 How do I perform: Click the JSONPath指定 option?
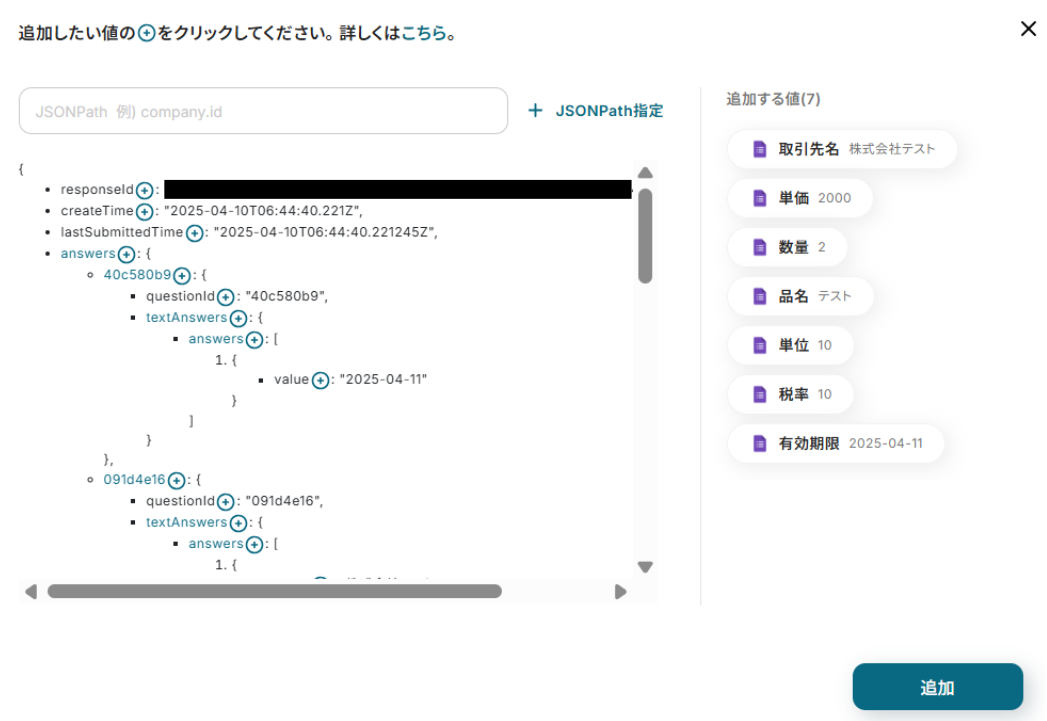click(x=597, y=110)
